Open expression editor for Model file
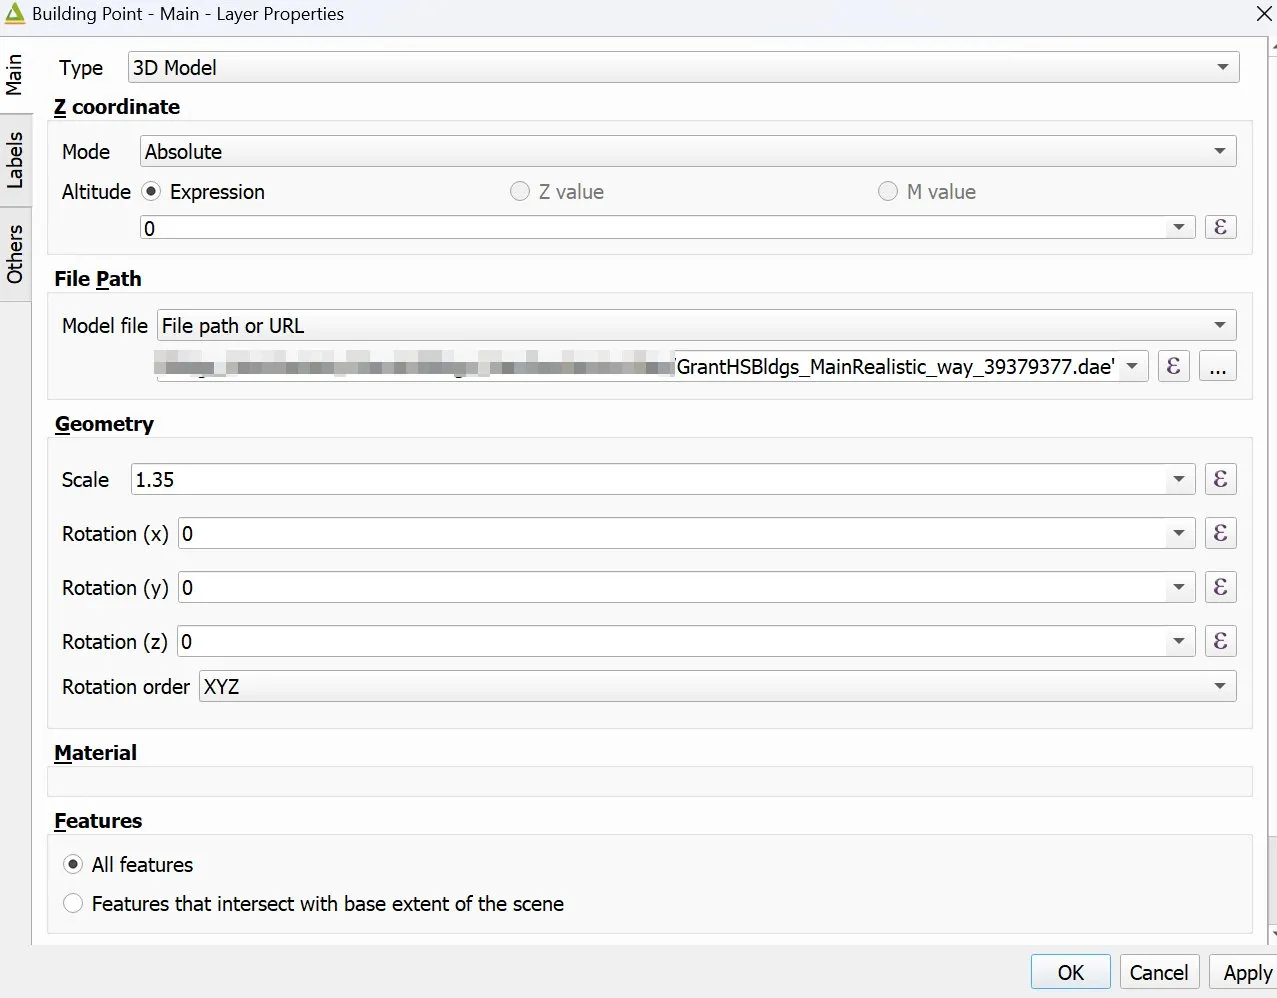This screenshot has width=1277, height=998. tap(1173, 366)
